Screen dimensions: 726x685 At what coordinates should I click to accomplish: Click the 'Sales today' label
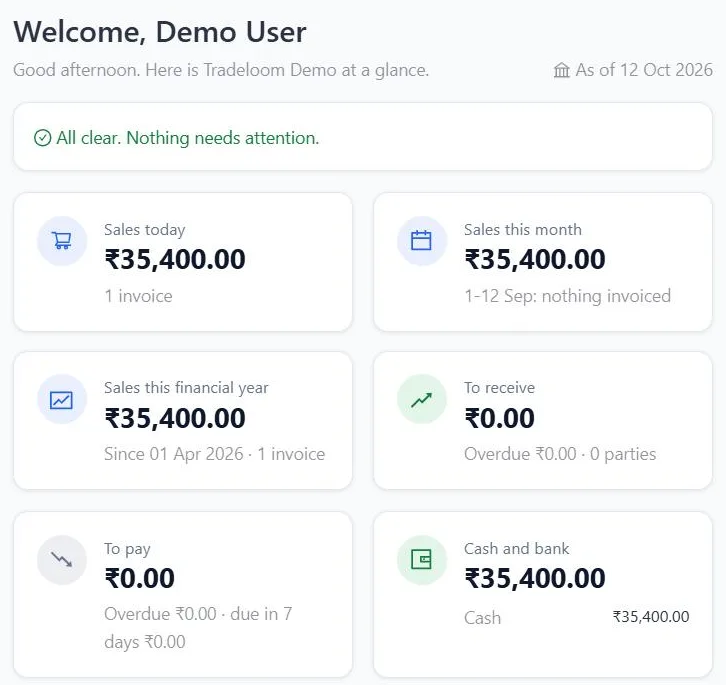(144, 230)
